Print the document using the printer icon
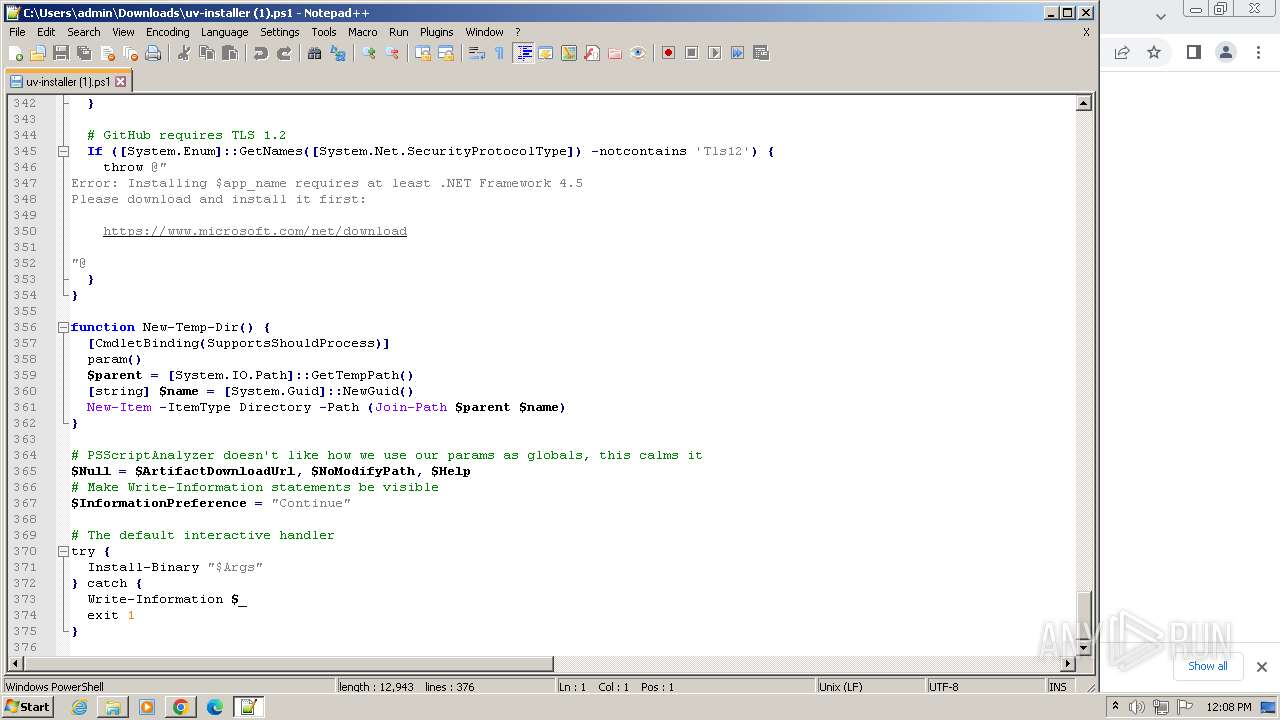The height and width of the screenshot is (720, 1280). (x=153, y=53)
